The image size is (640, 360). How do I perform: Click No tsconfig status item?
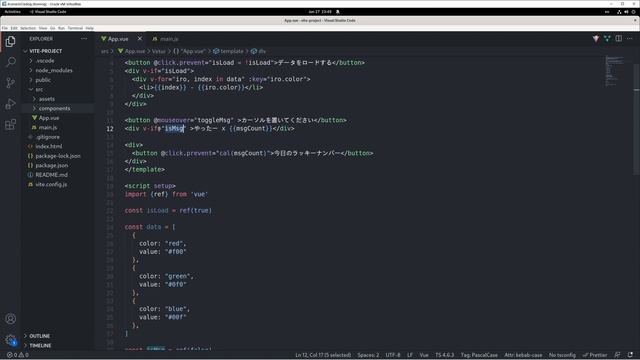[562, 355]
